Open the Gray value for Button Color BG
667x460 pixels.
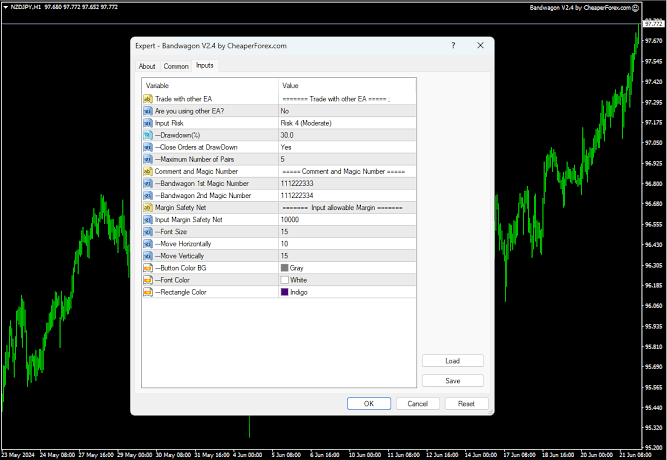click(x=347, y=268)
